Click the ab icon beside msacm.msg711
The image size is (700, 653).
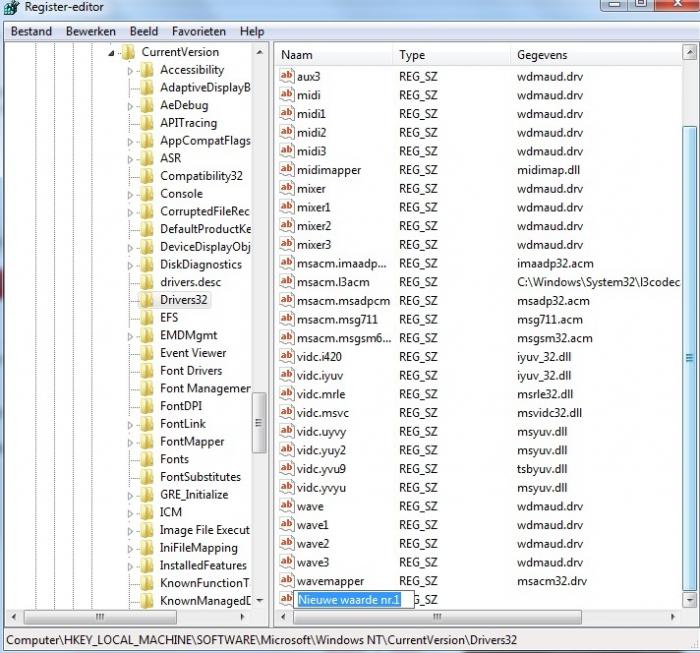[x=287, y=319]
